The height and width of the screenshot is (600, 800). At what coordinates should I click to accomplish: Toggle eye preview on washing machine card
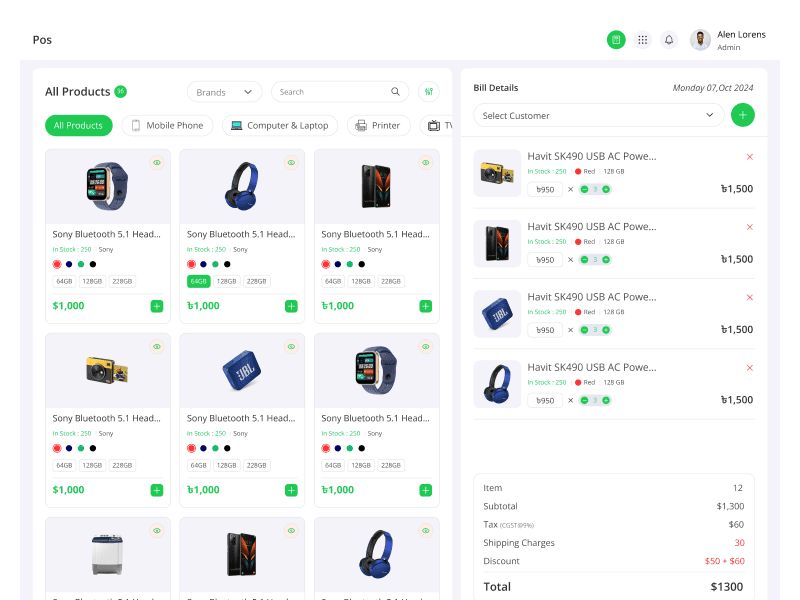[x=157, y=531]
